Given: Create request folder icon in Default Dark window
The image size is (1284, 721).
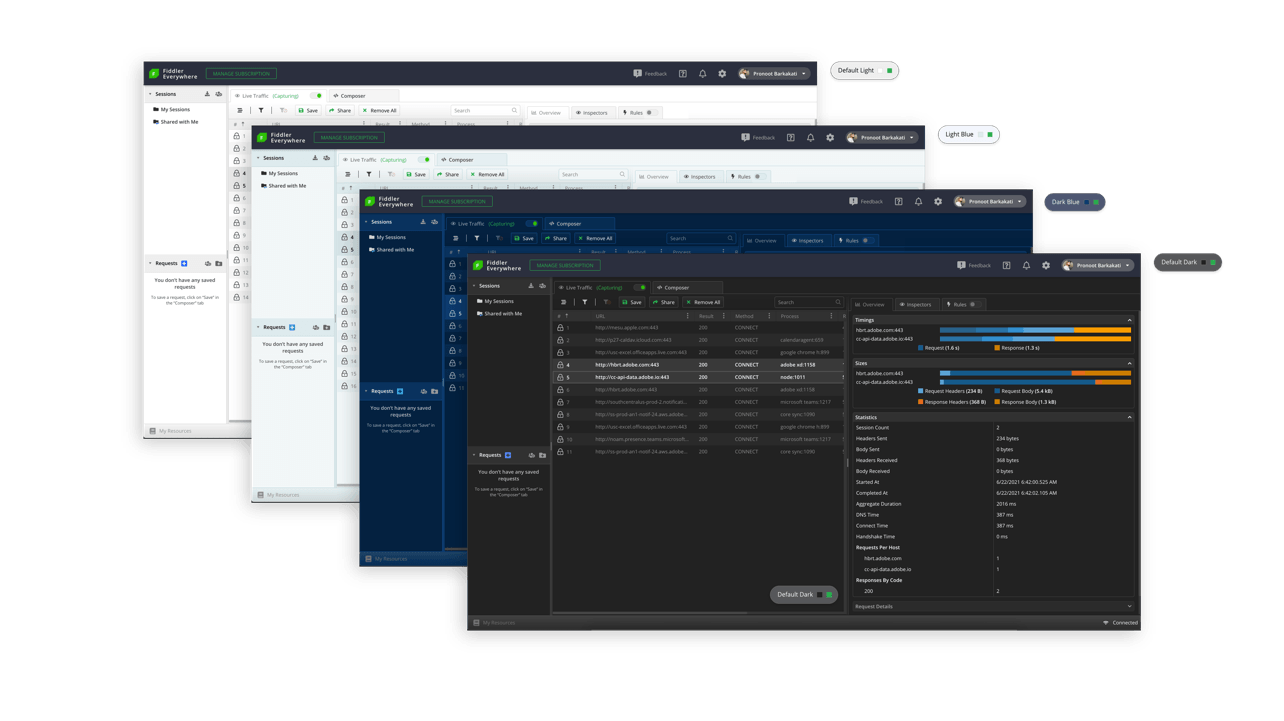Looking at the screenshot, I should pyautogui.click(x=542, y=455).
